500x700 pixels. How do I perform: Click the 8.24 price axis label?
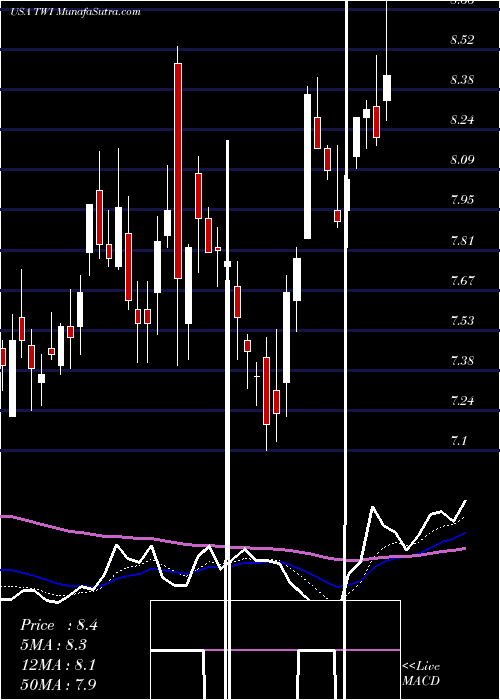(462, 120)
